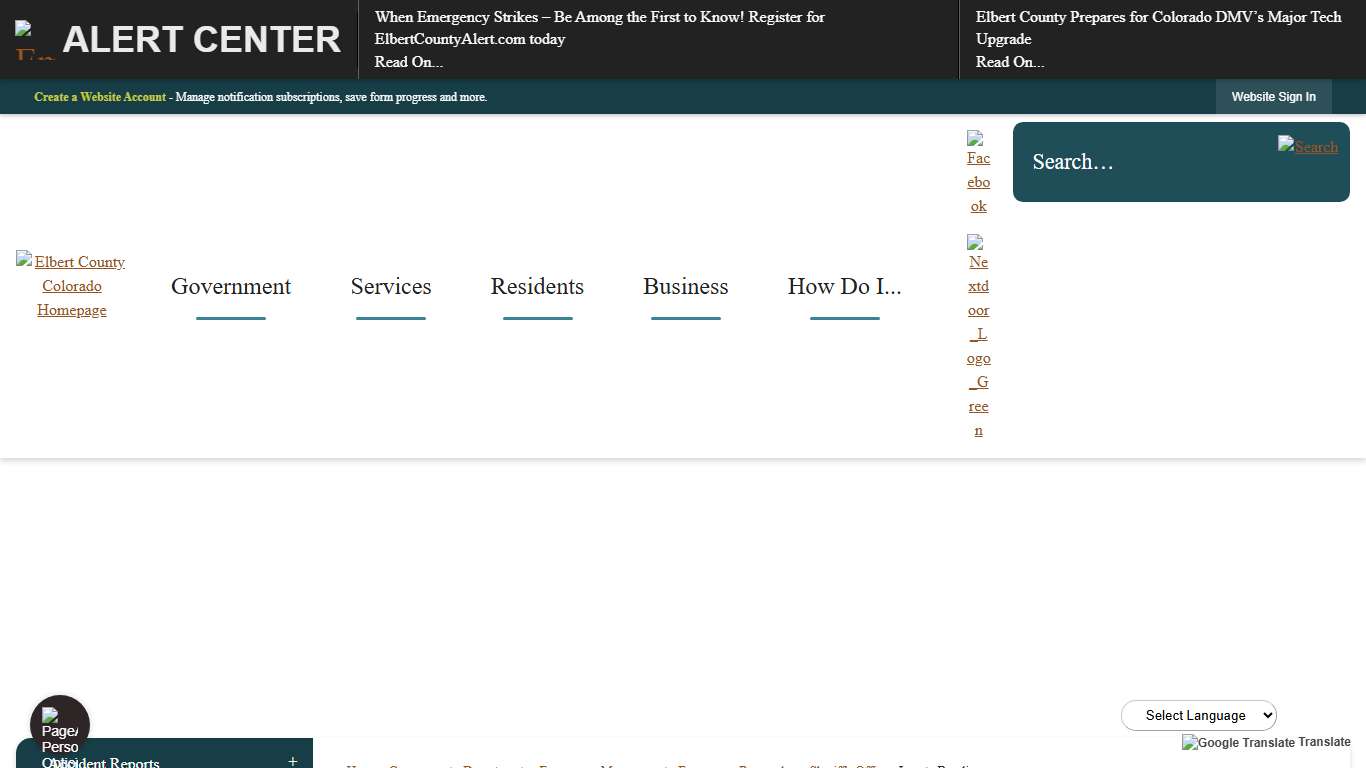1366x768 pixels.
Task: Select the Business menu item
Action: coord(685,286)
